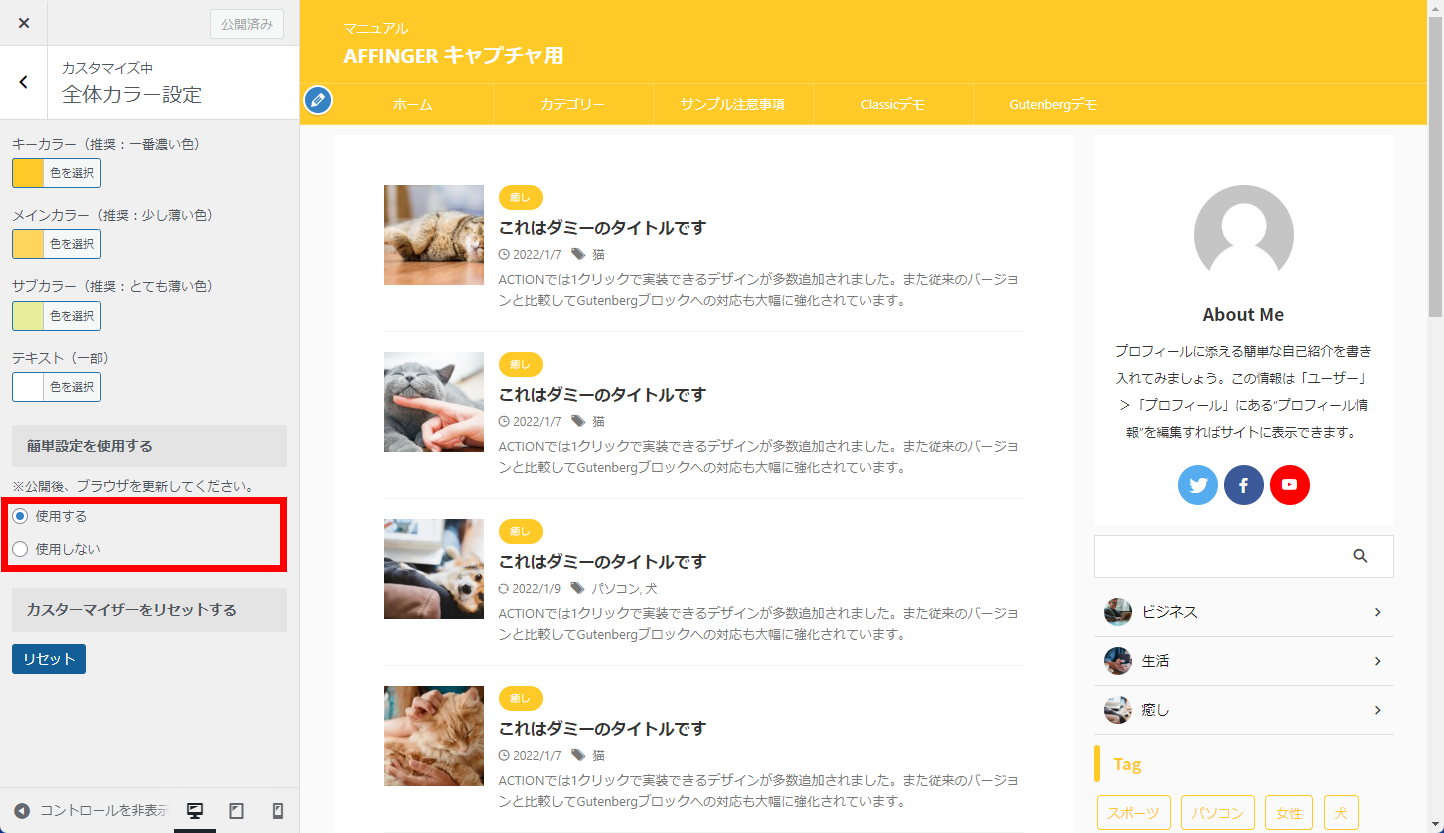The height and width of the screenshot is (833, 1444).
Task: Open the AFFINGER キャプチャ用 site title link
Action: click(453, 56)
